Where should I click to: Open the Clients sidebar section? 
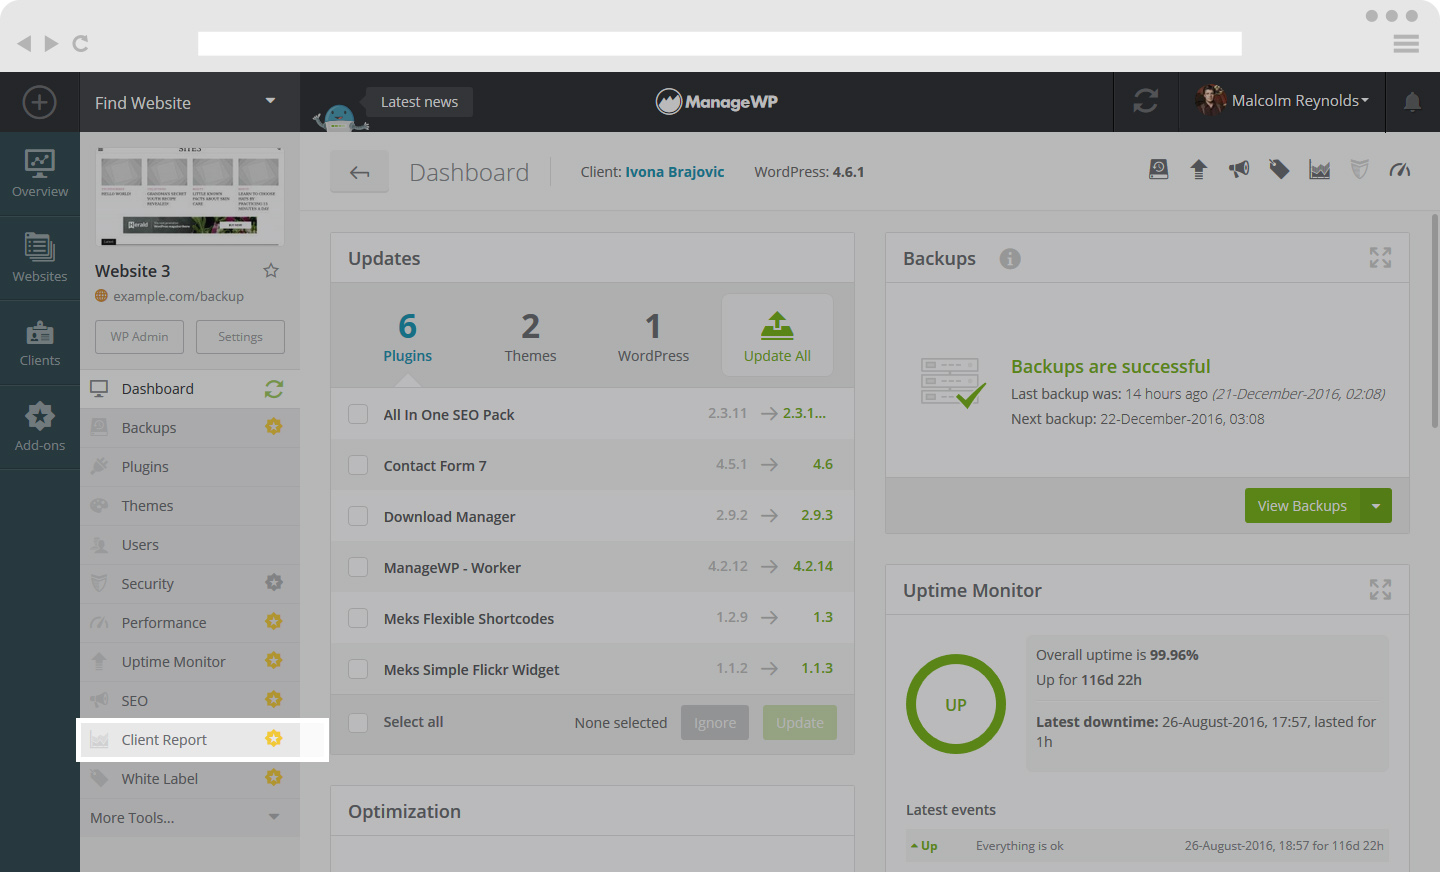pos(40,343)
